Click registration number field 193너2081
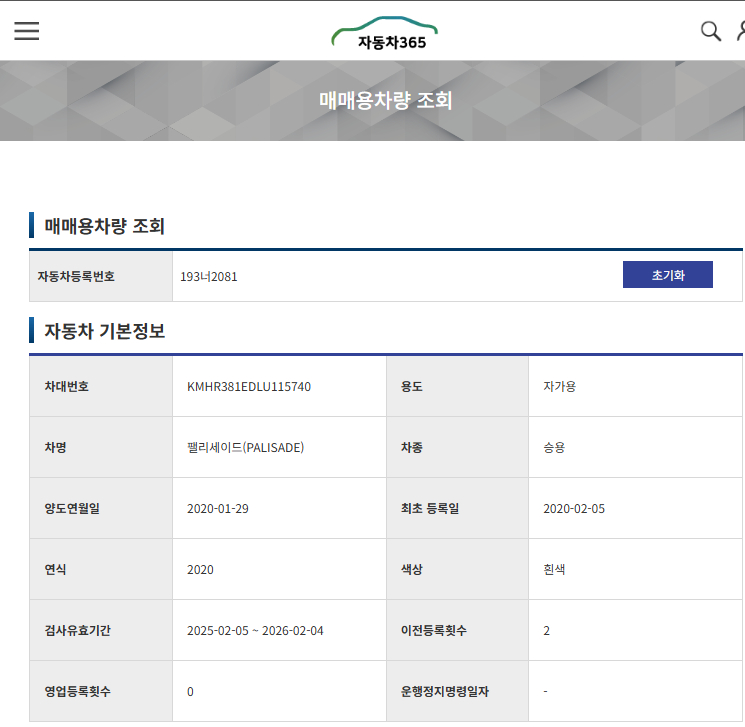 pyautogui.click(x=209, y=276)
